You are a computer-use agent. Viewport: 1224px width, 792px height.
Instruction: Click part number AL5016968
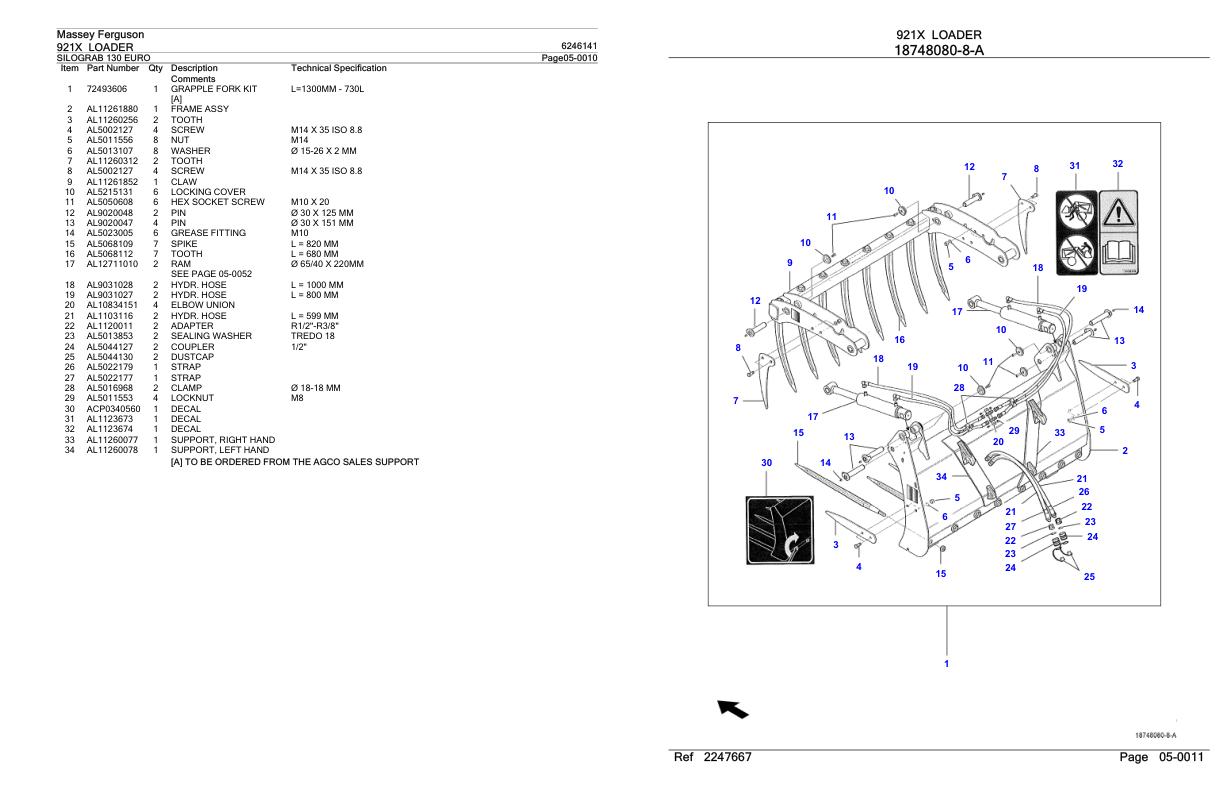[109, 388]
